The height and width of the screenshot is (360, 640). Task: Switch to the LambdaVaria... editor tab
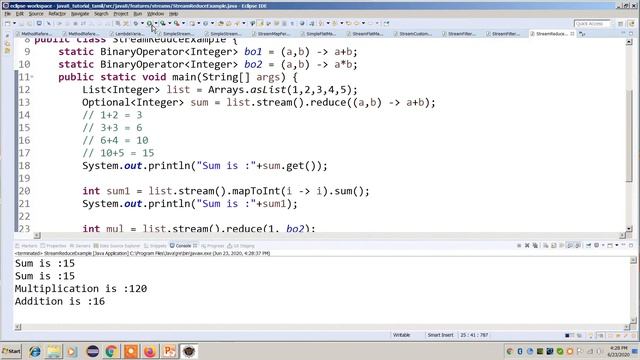click(129, 33)
